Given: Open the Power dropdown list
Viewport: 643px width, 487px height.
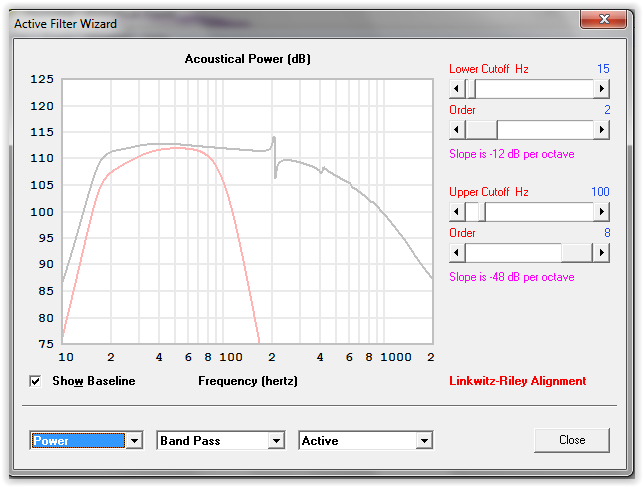Looking at the screenshot, I should click(135, 441).
